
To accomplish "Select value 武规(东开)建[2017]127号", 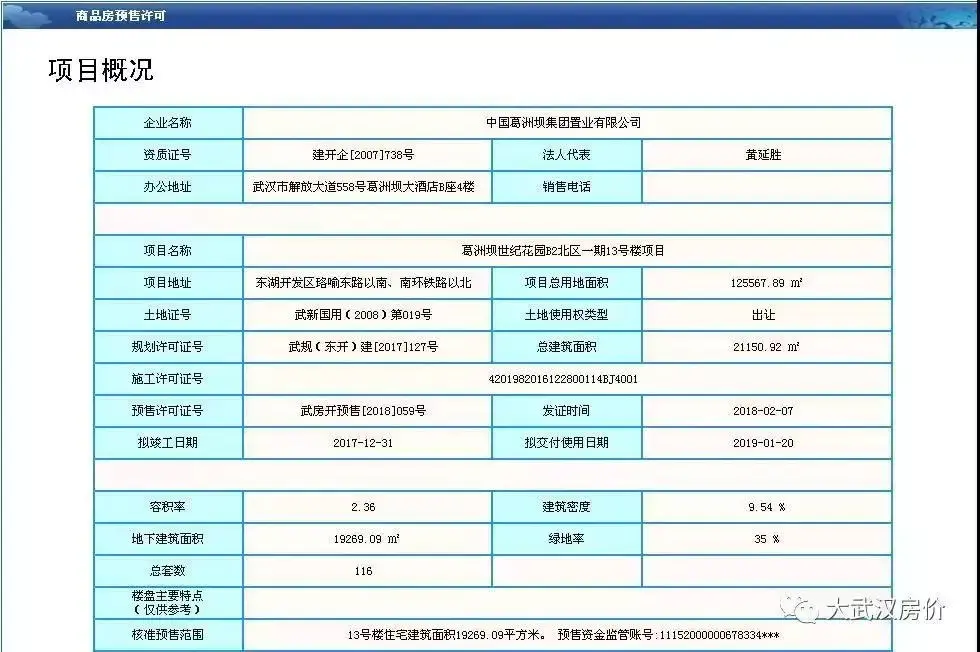I will click(x=363, y=346).
